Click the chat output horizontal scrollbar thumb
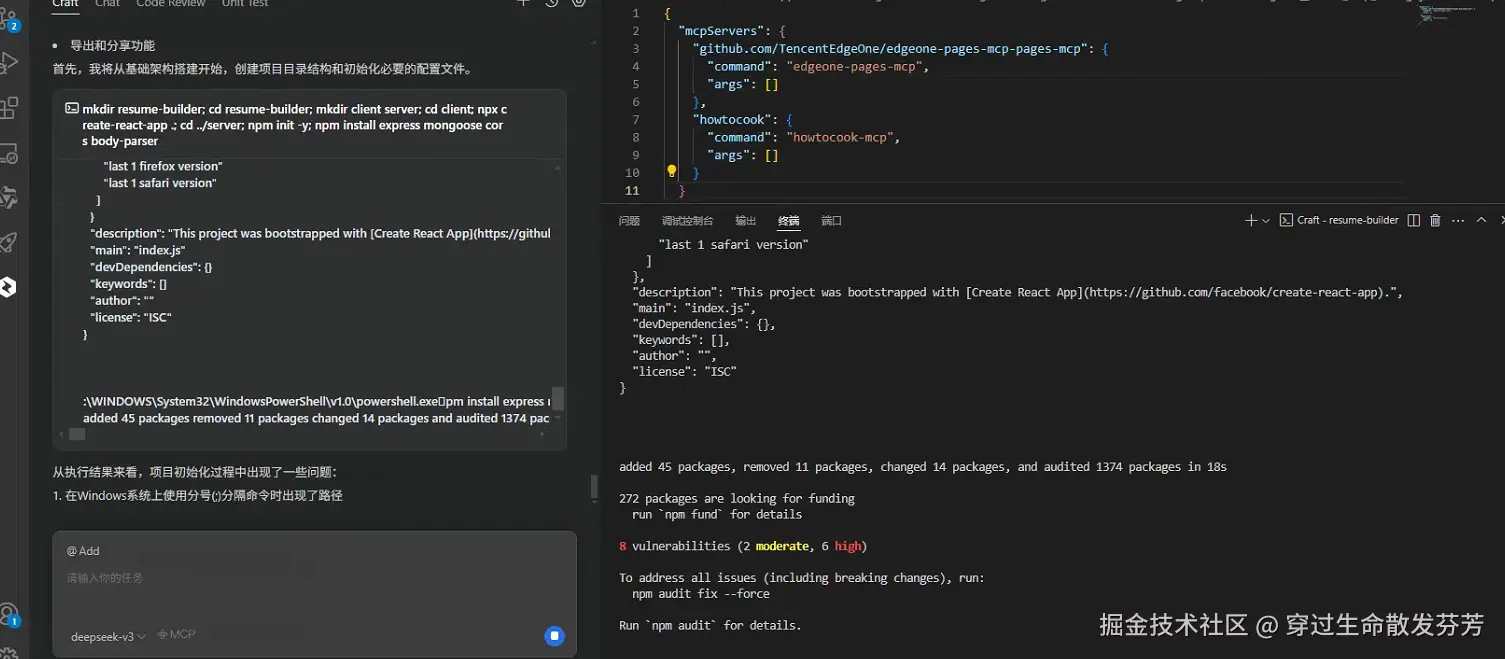Image resolution: width=1505 pixels, height=659 pixels. click(77, 435)
